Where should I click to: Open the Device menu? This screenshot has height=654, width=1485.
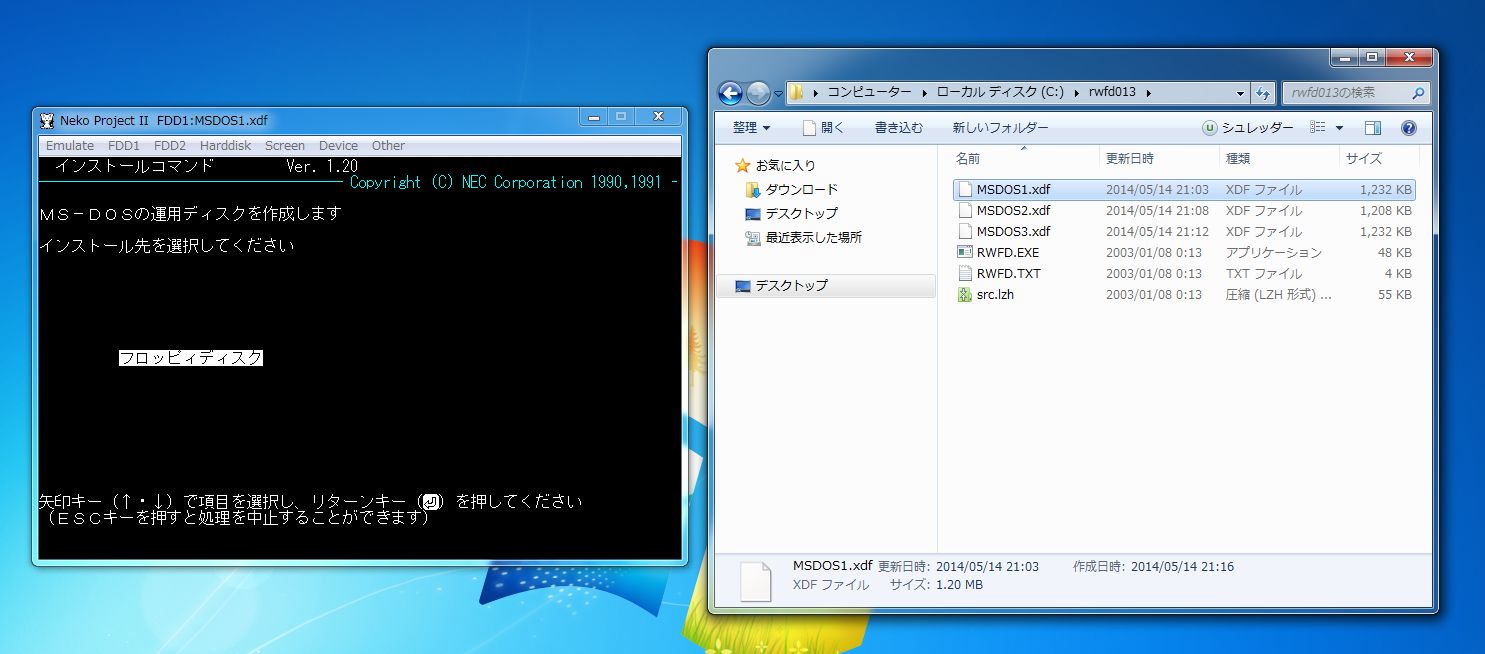338,145
